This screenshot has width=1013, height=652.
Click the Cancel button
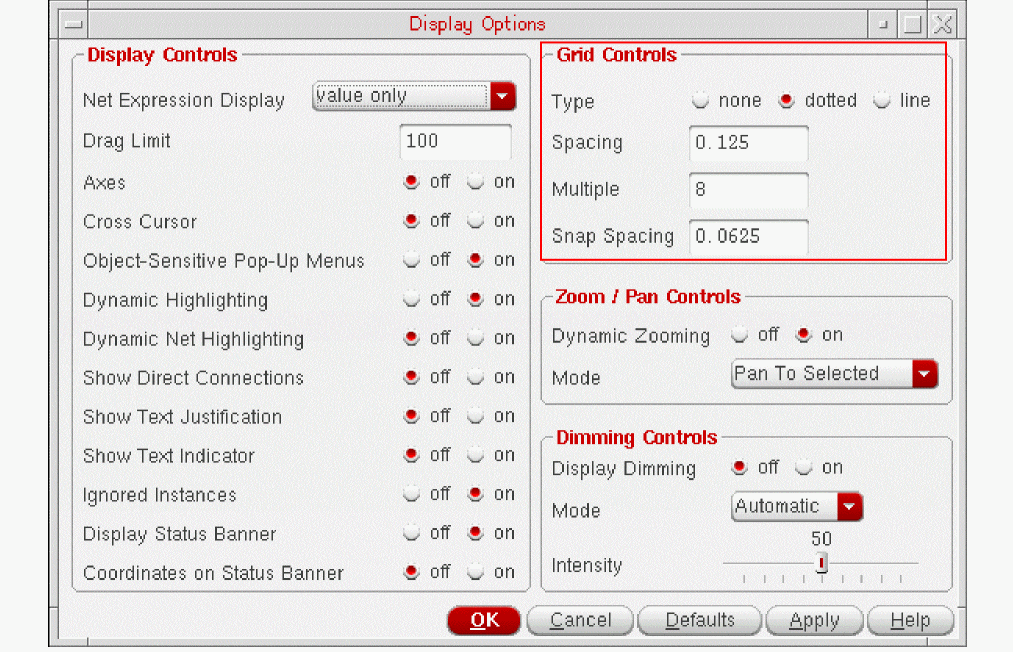(x=580, y=621)
